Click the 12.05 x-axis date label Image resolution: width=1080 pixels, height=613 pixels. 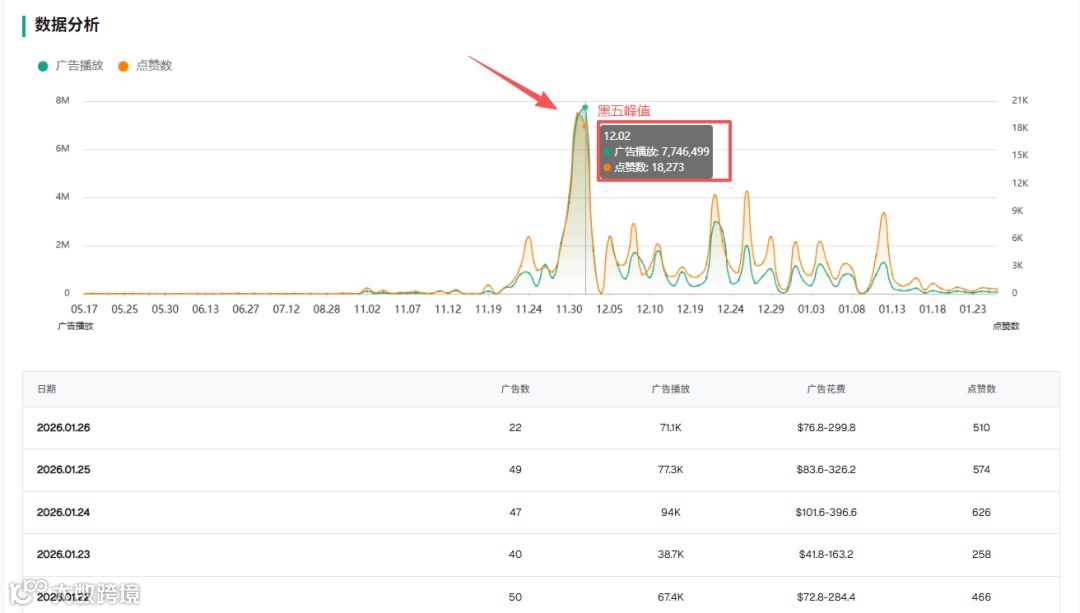point(610,309)
